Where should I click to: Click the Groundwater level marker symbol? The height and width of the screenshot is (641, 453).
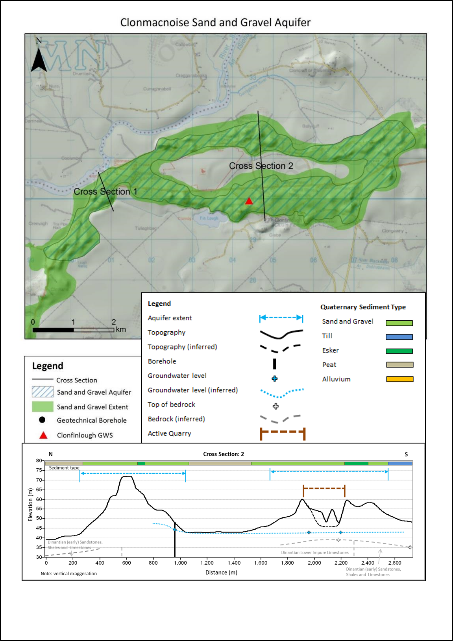pos(275,379)
